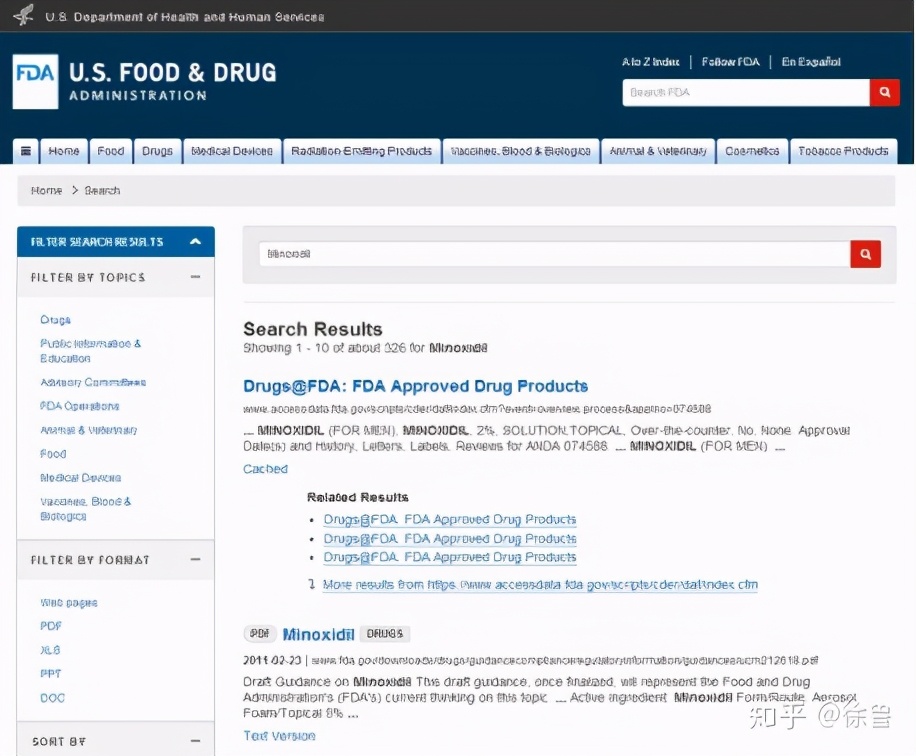916x756 pixels.
Task: Click the U.S. Food & Drug Administration title
Action: [x=173, y=82]
